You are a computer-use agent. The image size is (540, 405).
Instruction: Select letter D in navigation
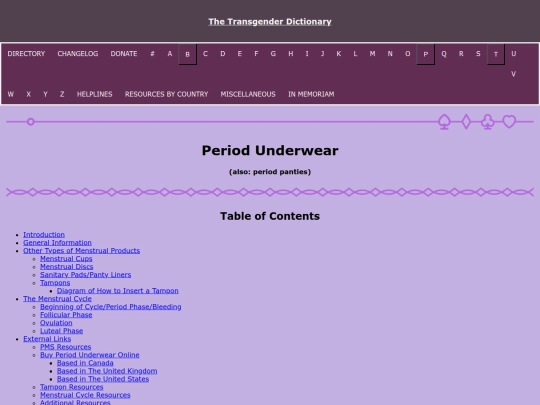[x=223, y=54]
